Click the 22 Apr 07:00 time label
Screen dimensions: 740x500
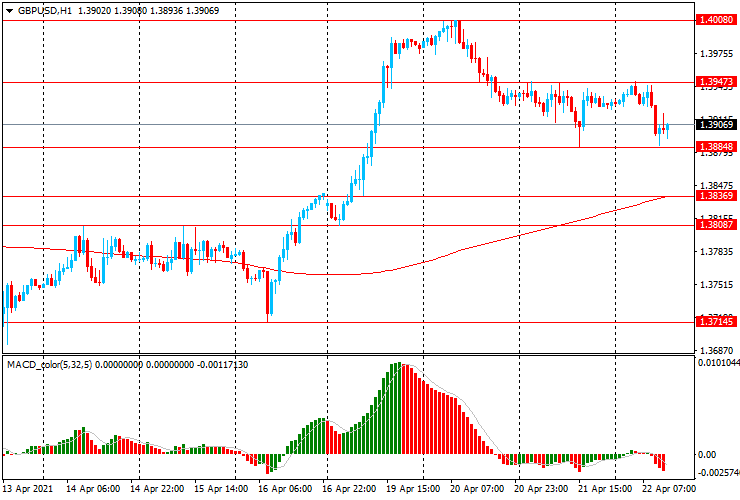pyautogui.click(x=669, y=488)
